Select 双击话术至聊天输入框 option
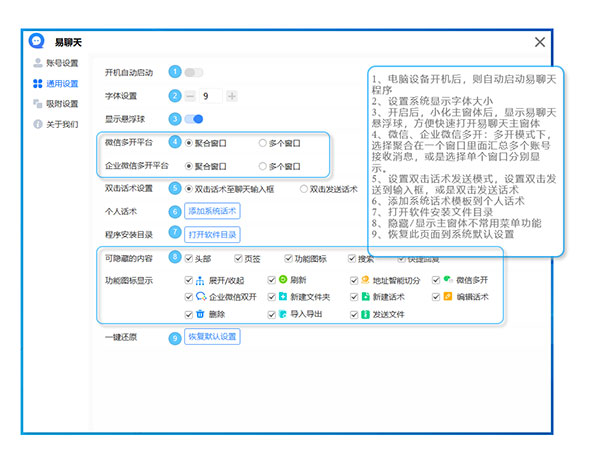Screen dimensions: 600x464 click(189, 189)
